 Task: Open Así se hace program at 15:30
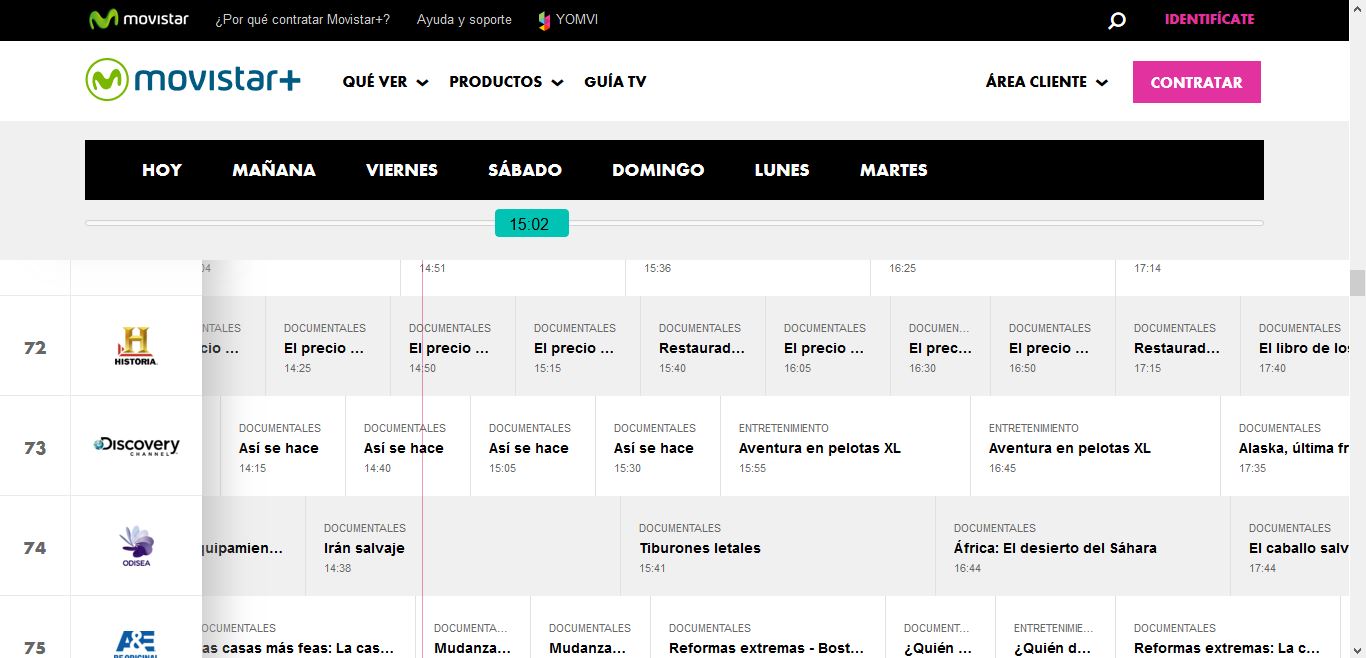[x=658, y=446]
